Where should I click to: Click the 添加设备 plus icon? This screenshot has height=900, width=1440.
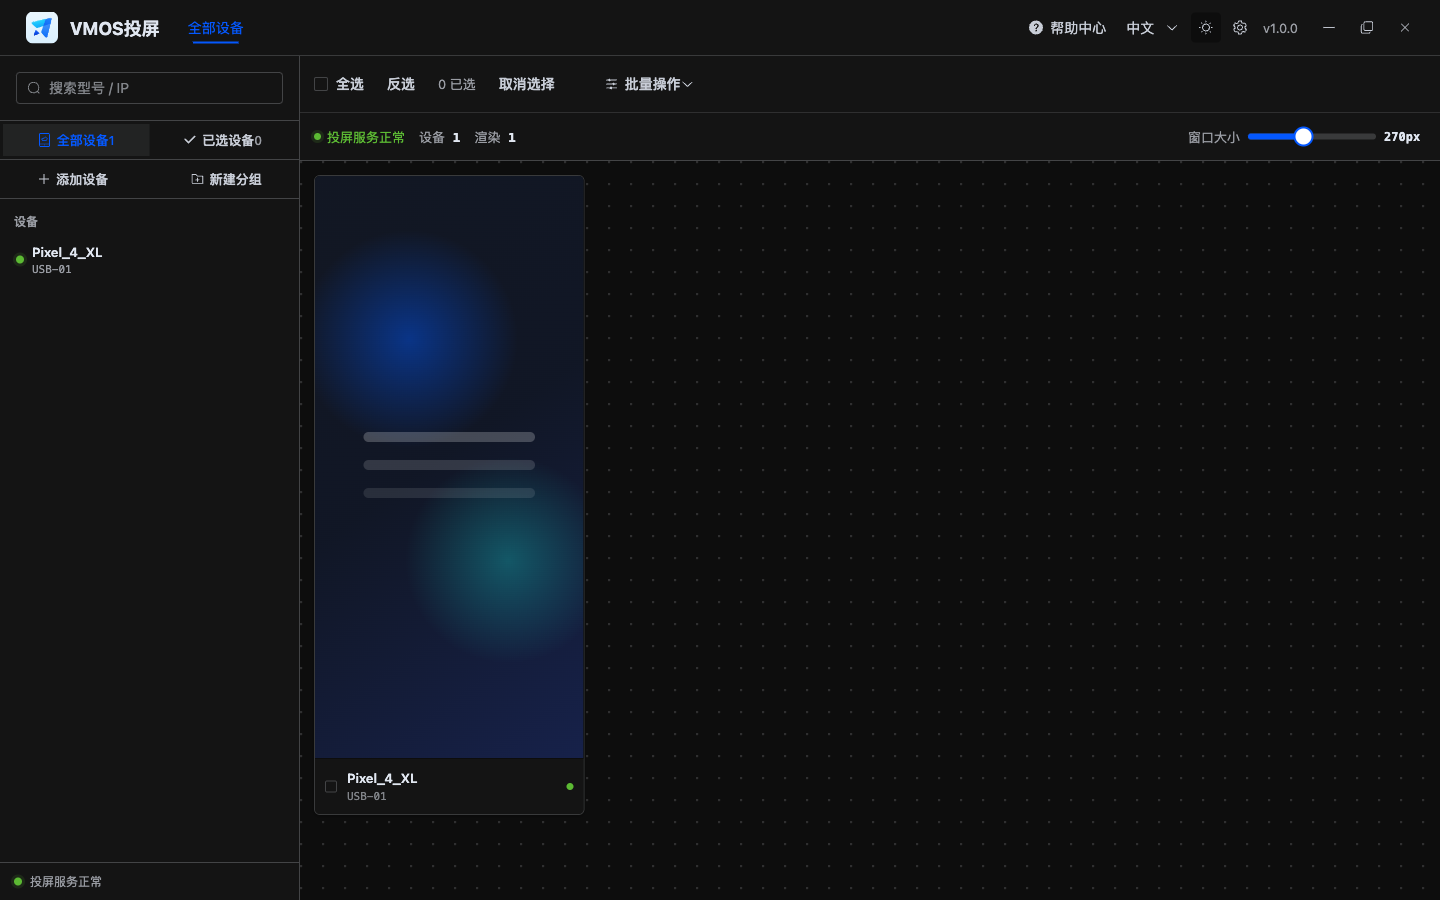43,179
